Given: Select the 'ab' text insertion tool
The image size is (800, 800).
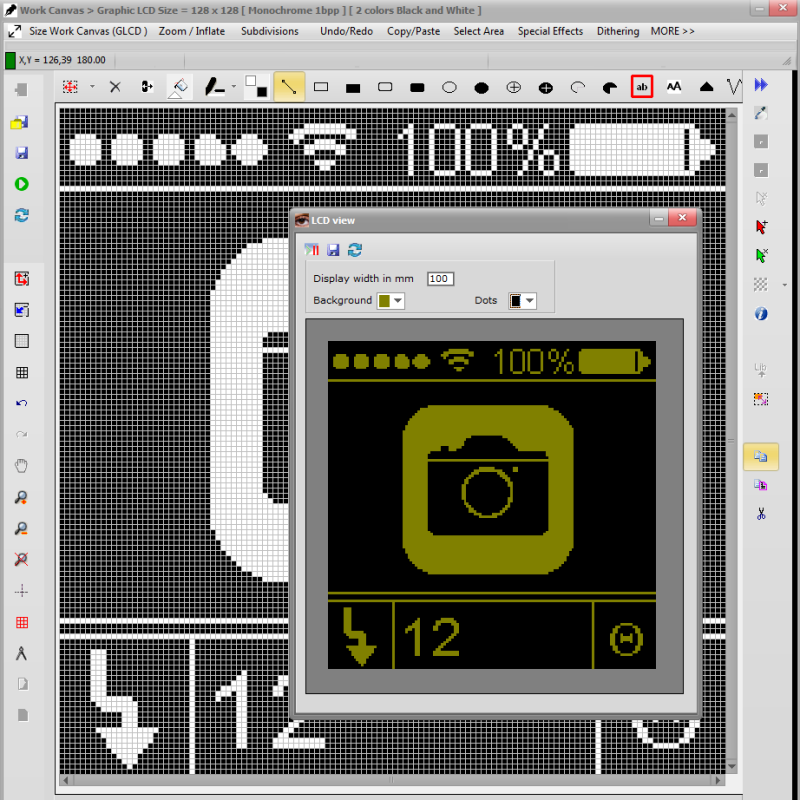Looking at the screenshot, I should [642, 87].
